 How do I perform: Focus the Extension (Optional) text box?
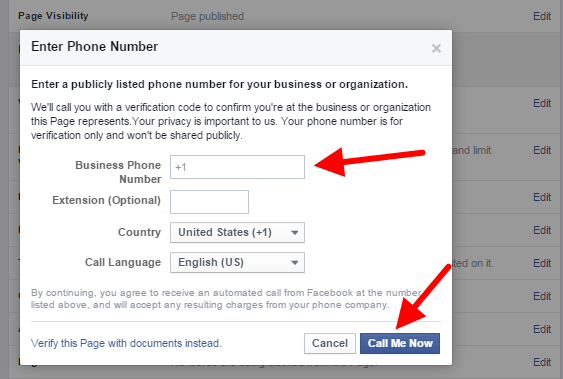coord(209,202)
